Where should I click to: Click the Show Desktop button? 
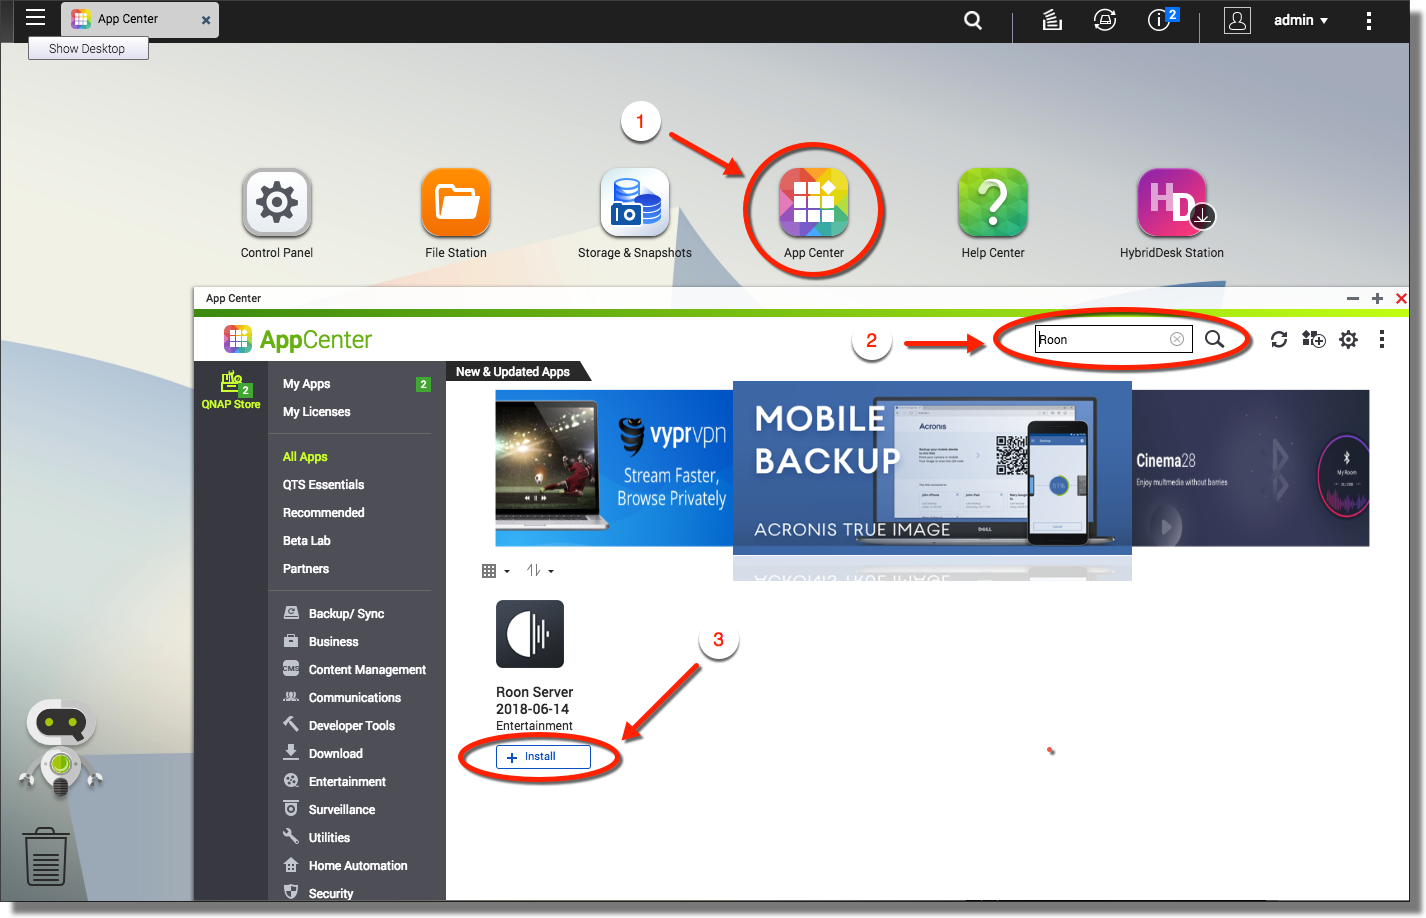click(x=88, y=48)
